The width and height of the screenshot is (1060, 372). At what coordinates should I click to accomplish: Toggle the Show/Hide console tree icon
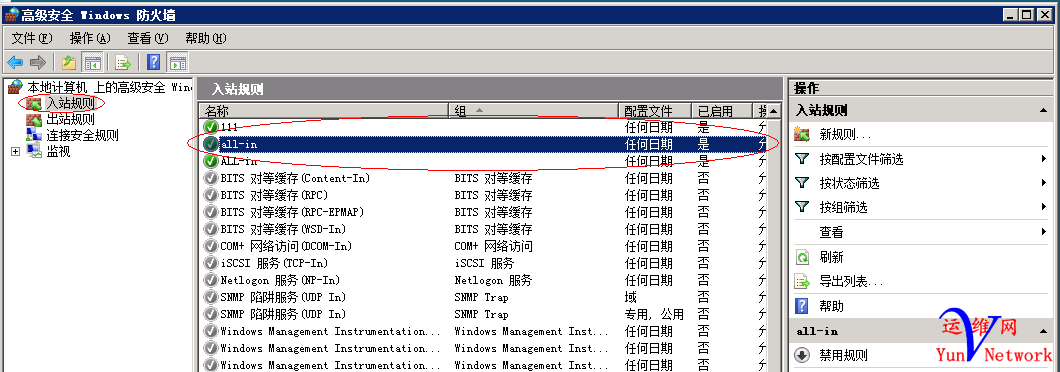coord(92,63)
